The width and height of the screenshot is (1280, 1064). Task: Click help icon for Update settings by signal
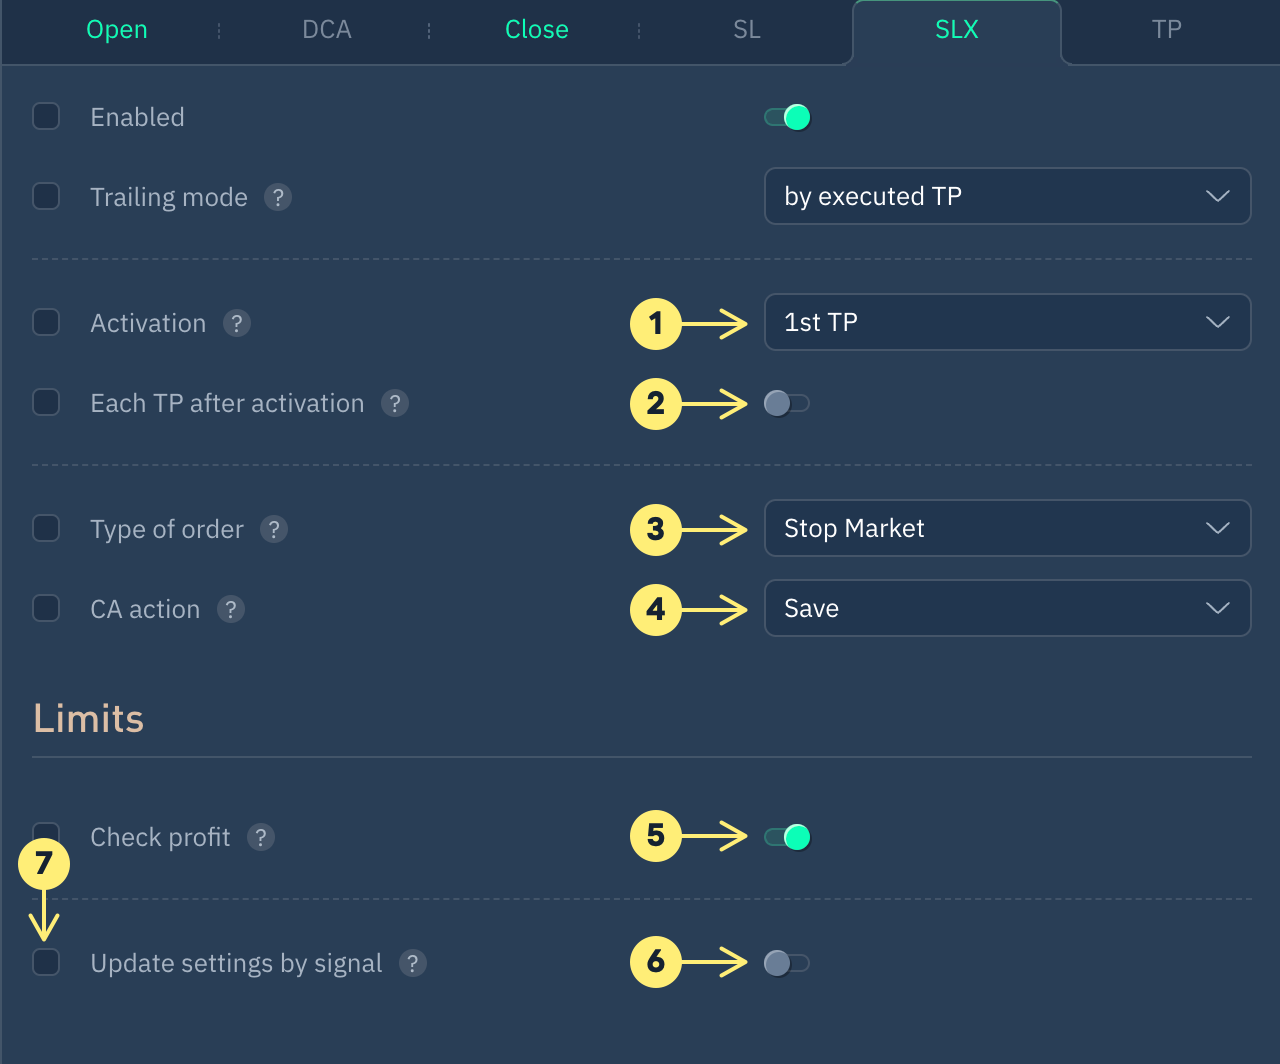413,963
